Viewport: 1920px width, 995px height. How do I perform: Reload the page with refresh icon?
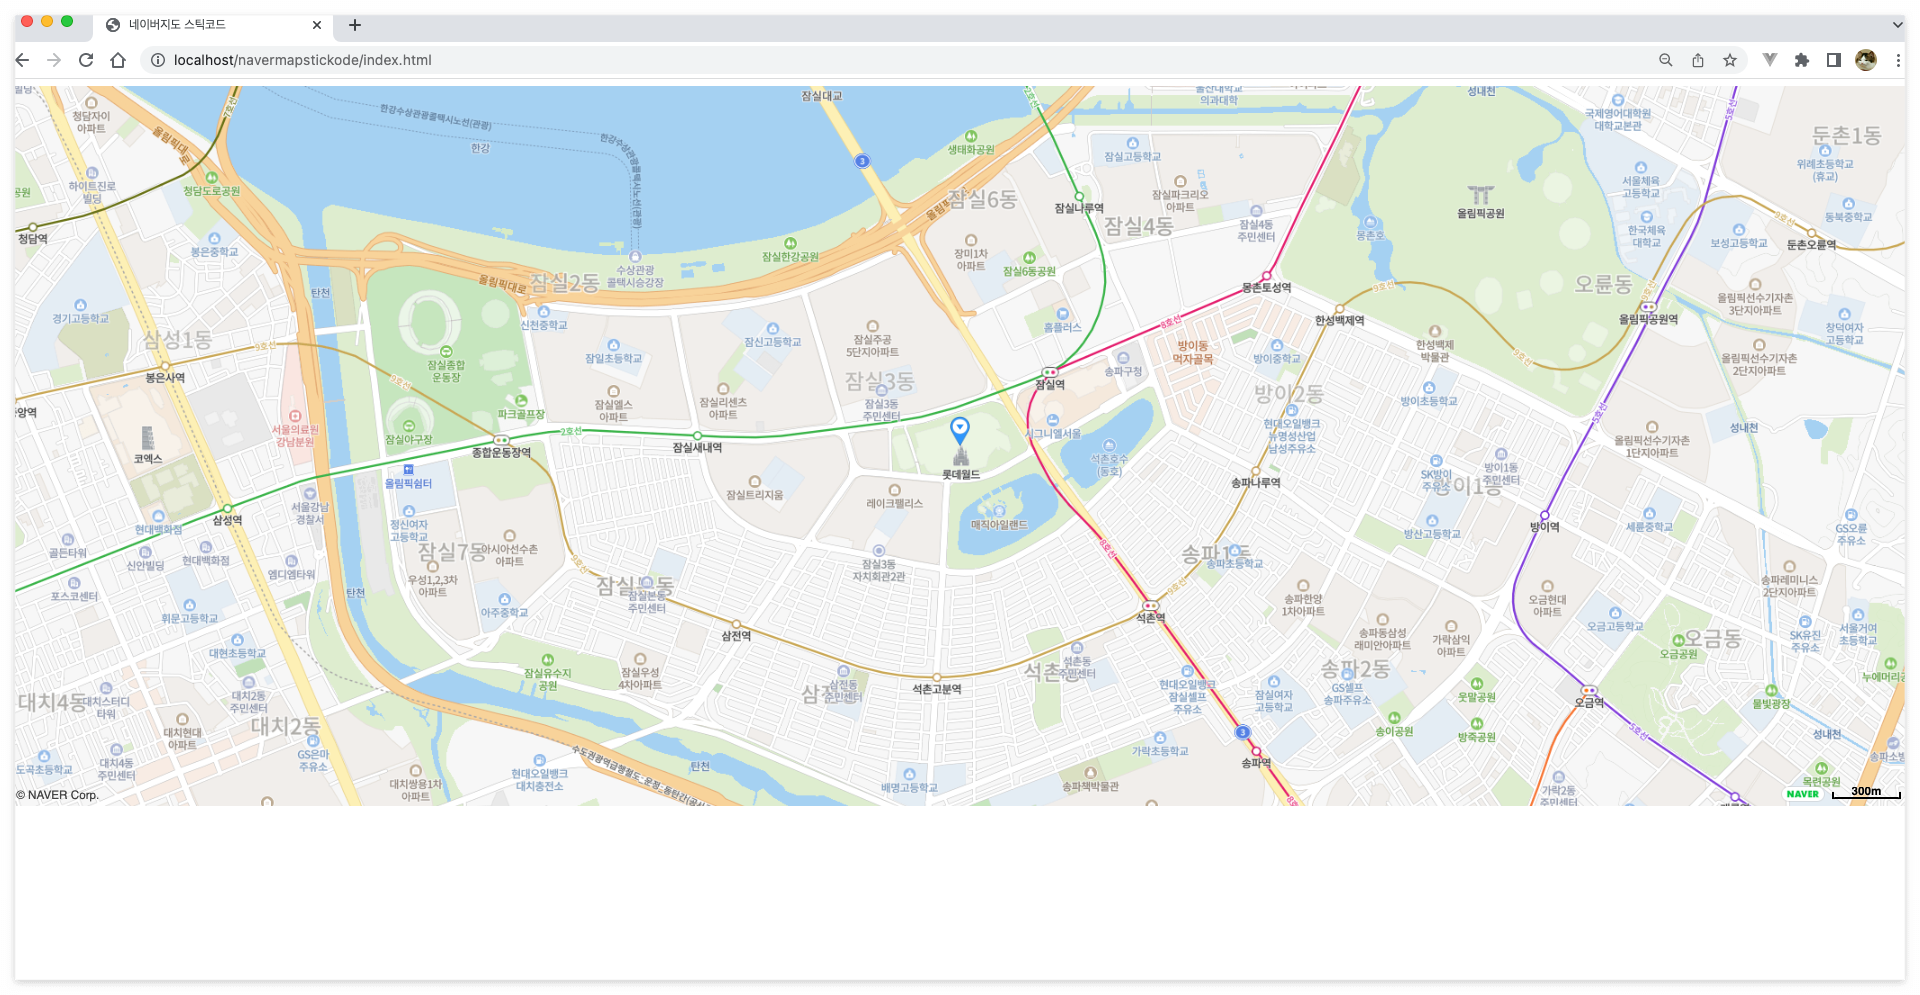[86, 60]
